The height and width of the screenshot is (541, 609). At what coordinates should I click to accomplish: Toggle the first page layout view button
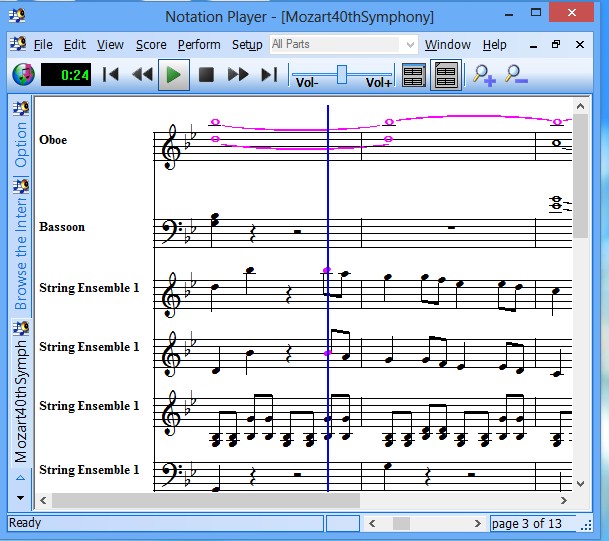pyautogui.click(x=413, y=75)
